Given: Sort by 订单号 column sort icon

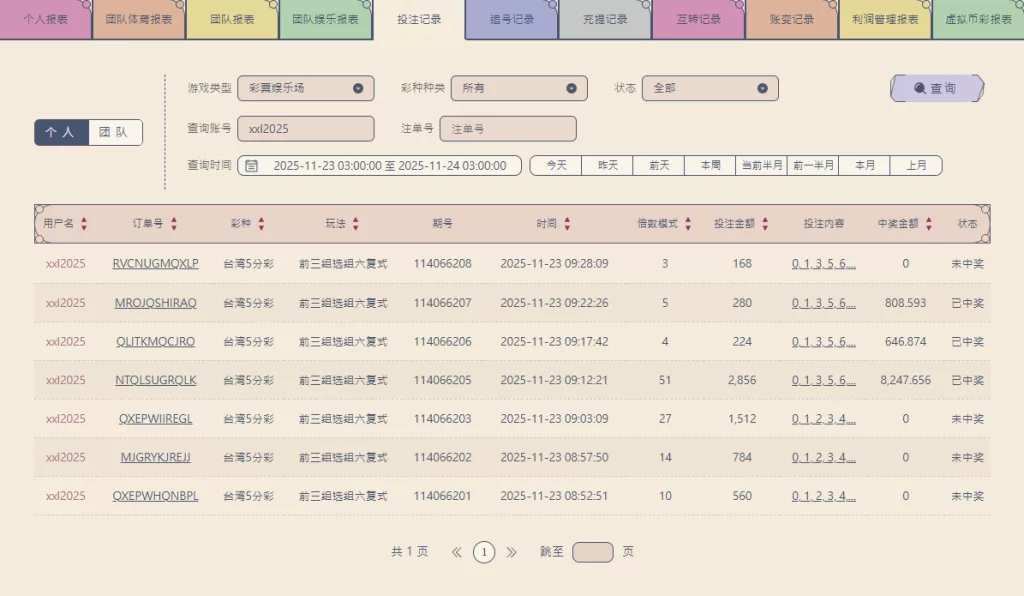Looking at the screenshot, I should 174,224.
